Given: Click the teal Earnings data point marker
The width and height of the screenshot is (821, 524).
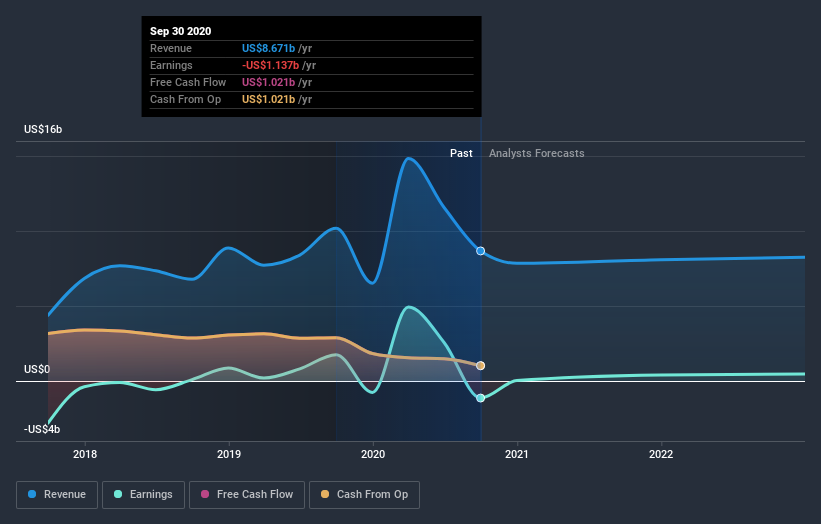Looking at the screenshot, I should pyautogui.click(x=480, y=398).
